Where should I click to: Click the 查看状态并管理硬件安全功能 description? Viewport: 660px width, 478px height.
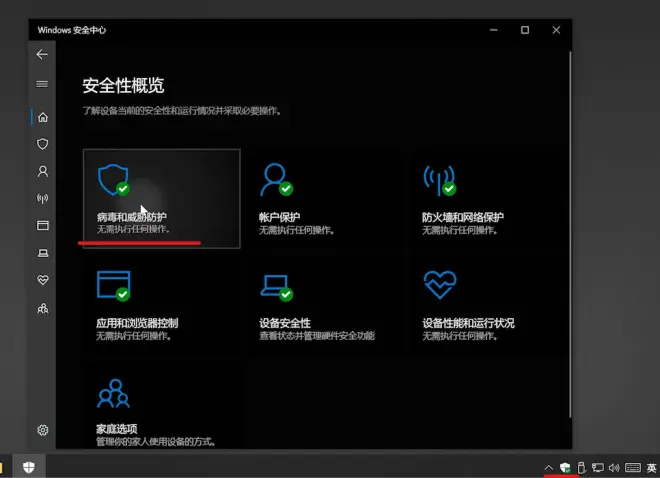pyautogui.click(x=317, y=336)
